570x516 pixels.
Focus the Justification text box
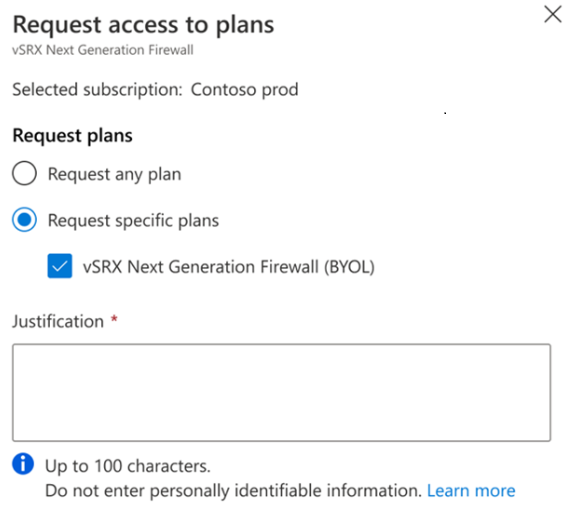(x=282, y=393)
